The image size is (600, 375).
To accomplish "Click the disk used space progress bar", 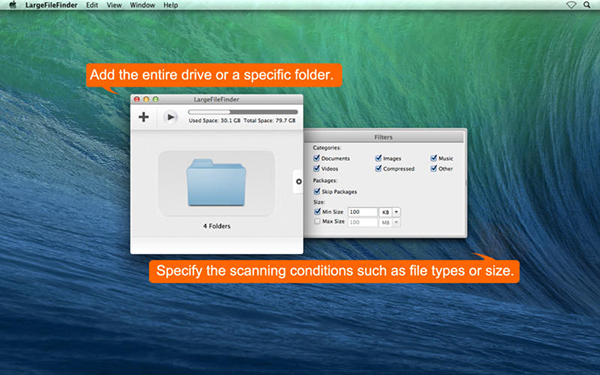I will pyautogui.click(x=243, y=112).
